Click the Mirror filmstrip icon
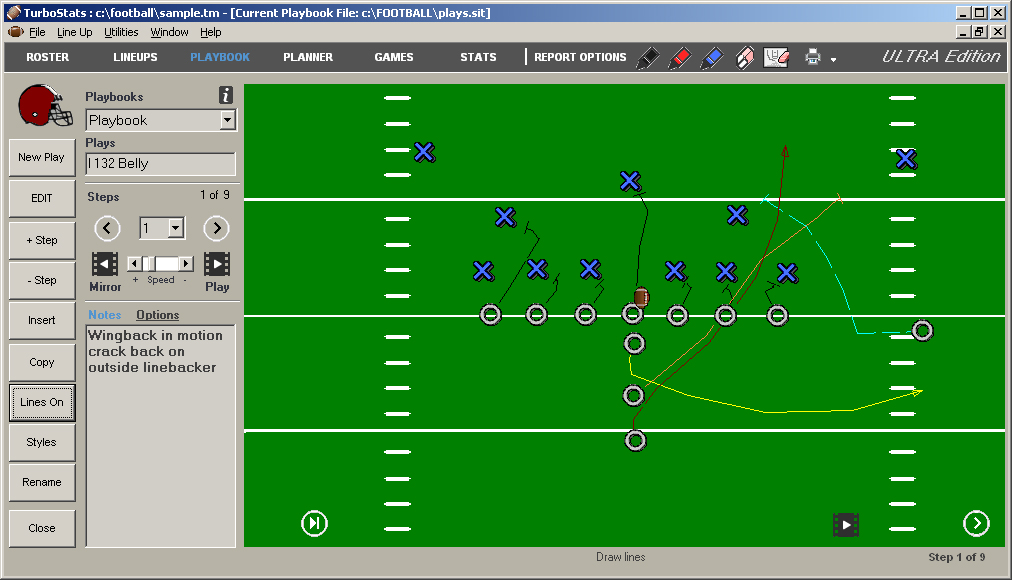1012x580 pixels. [105, 264]
